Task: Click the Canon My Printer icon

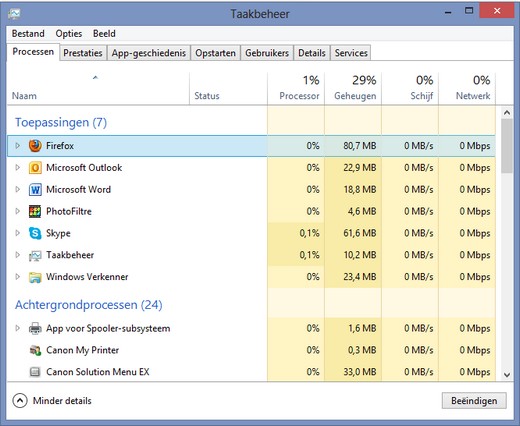Action: click(x=35, y=350)
